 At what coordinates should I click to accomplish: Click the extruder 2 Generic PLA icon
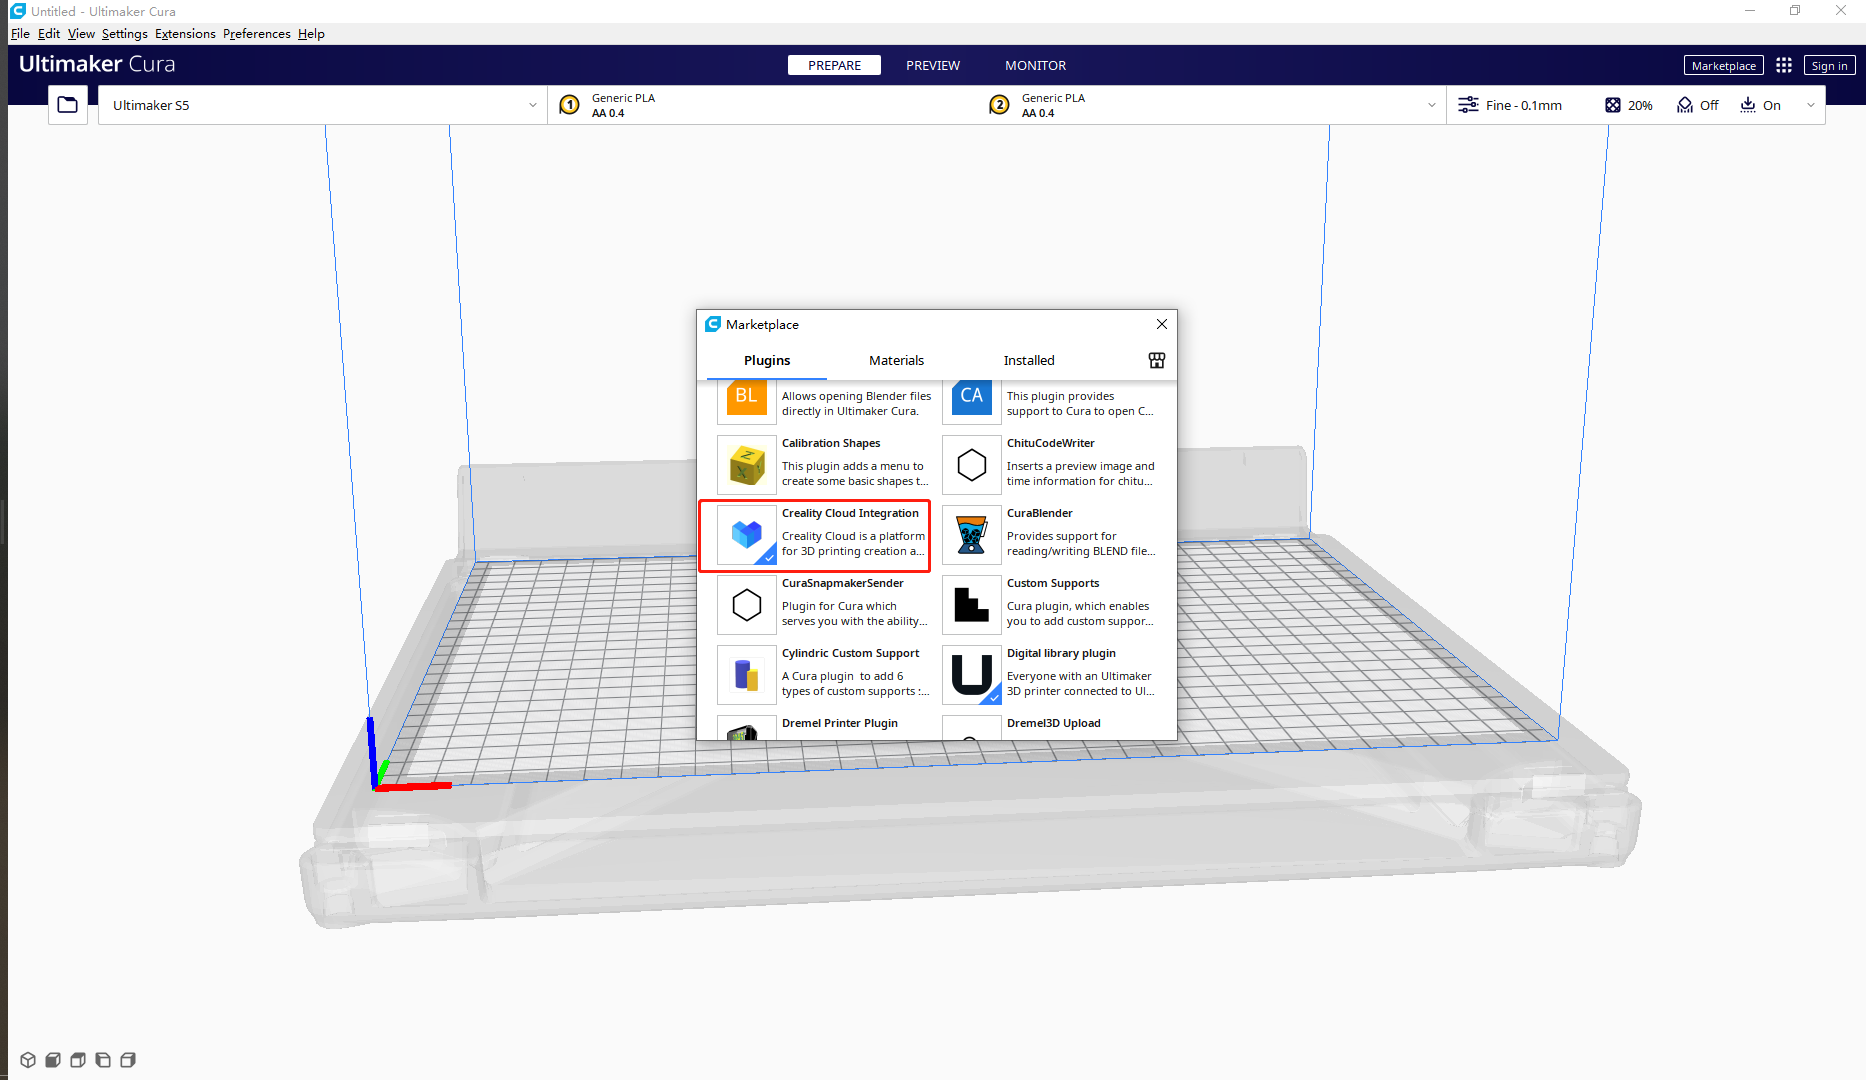pos(999,105)
